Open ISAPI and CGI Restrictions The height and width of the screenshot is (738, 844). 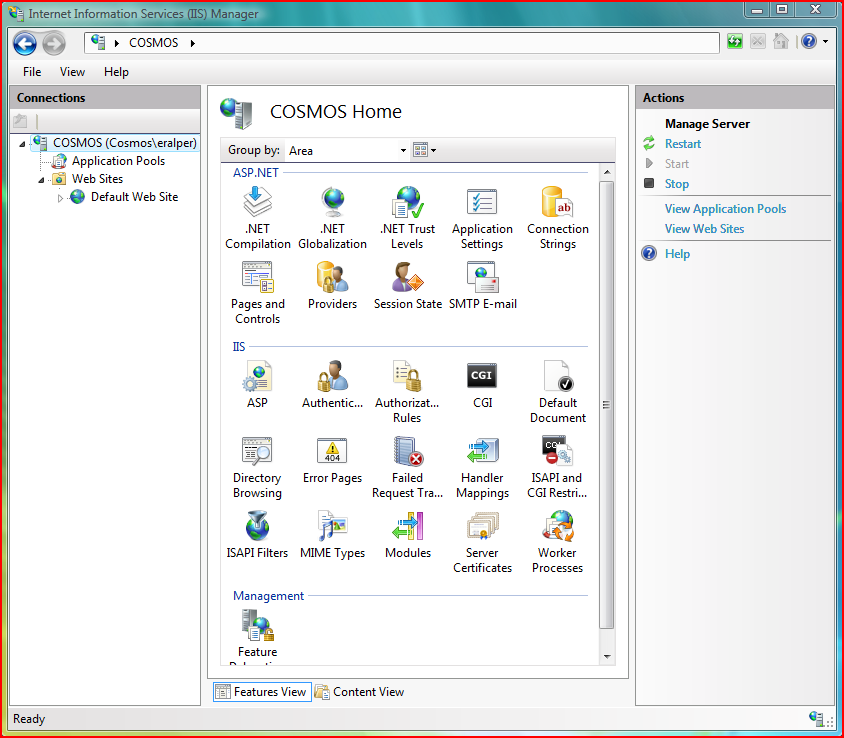558,467
